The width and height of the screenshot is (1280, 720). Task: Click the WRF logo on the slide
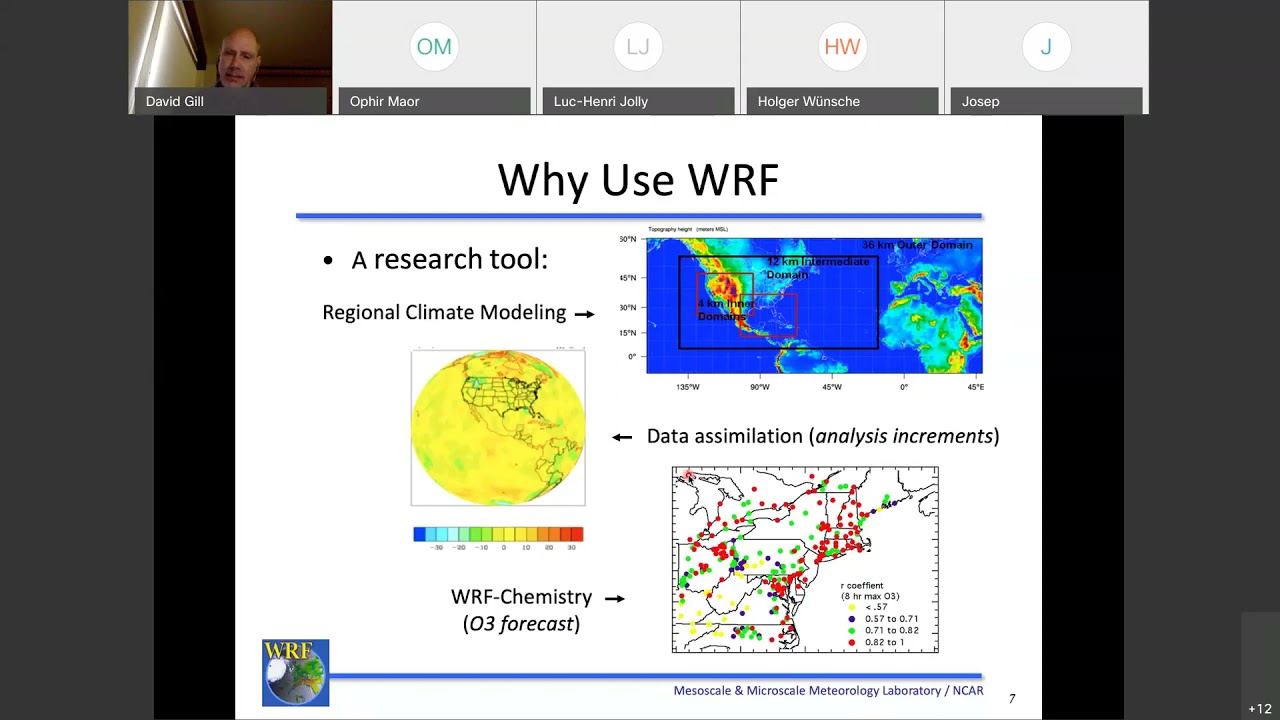pos(295,673)
